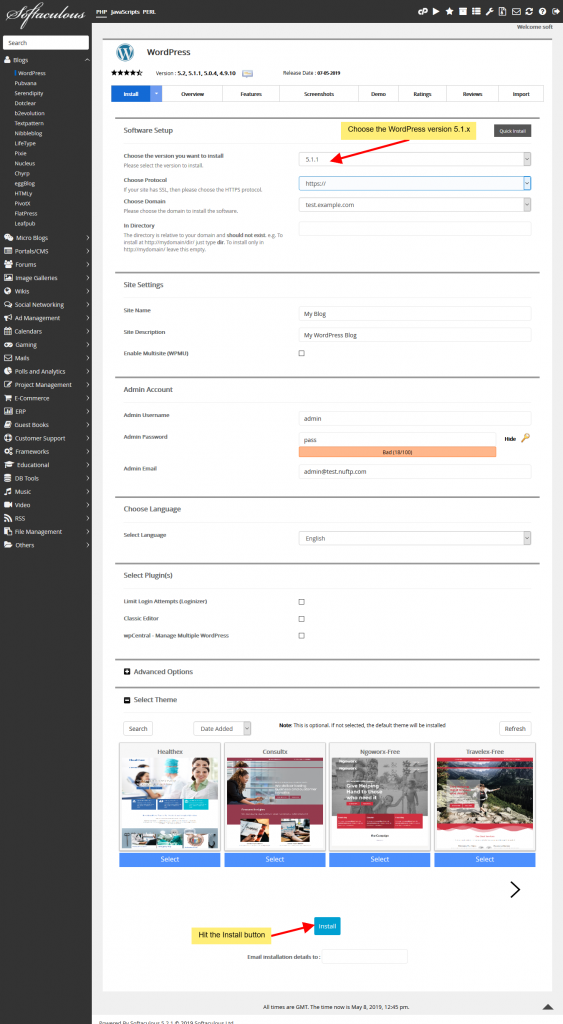Click the WordPress logo icon
The width and height of the screenshot is (563, 1024).
(x=125, y=52)
